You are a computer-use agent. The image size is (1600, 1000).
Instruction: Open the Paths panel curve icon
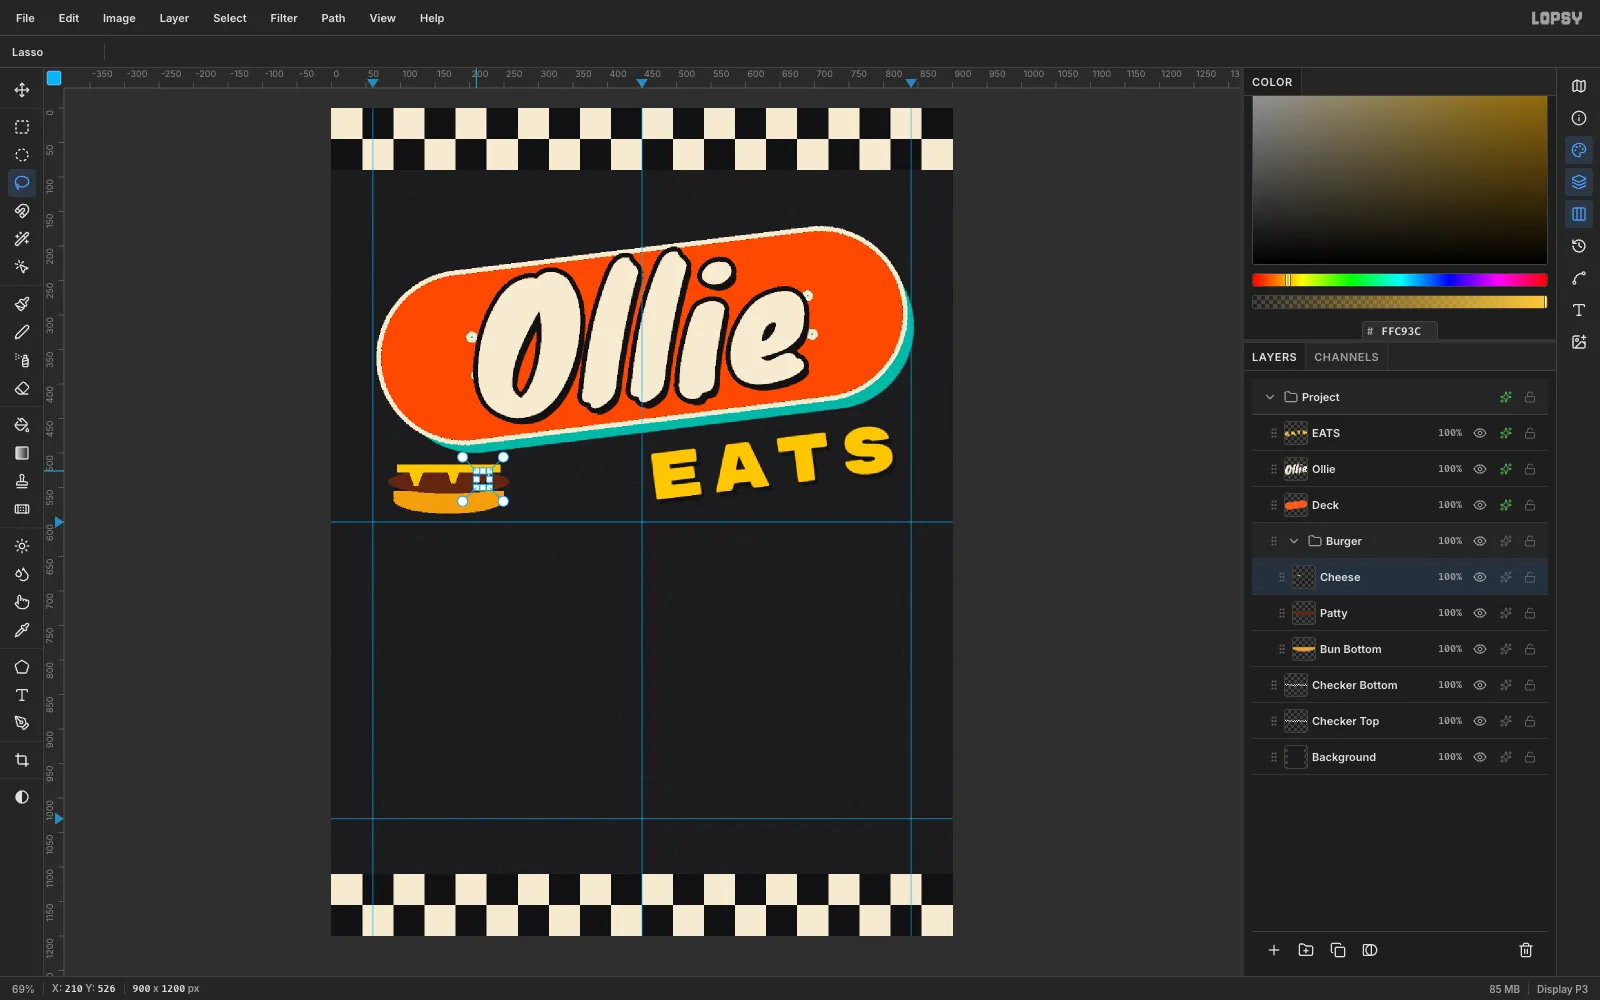[x=1579, y=278]
